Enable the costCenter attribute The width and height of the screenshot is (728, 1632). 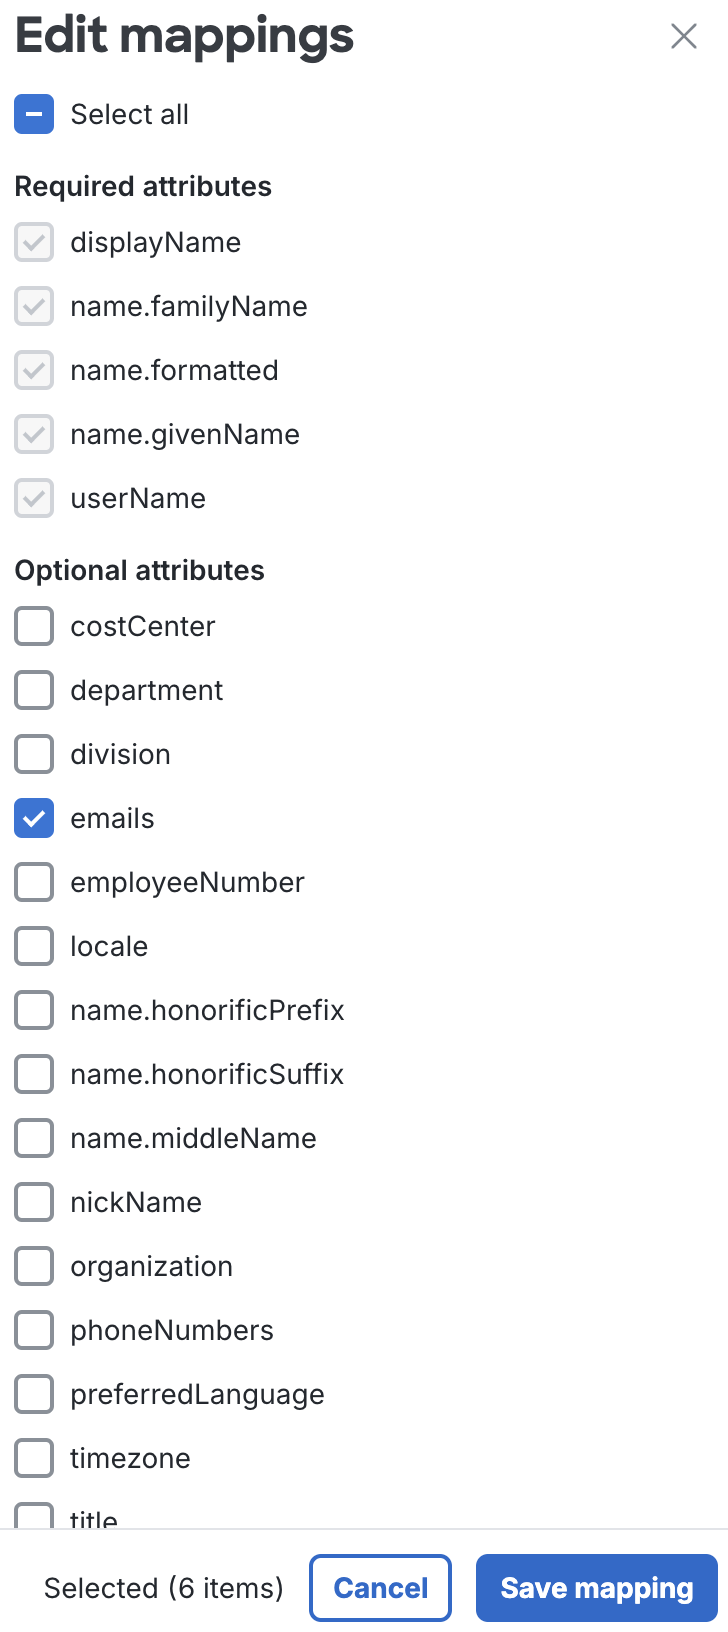click(x=33, y=626)
